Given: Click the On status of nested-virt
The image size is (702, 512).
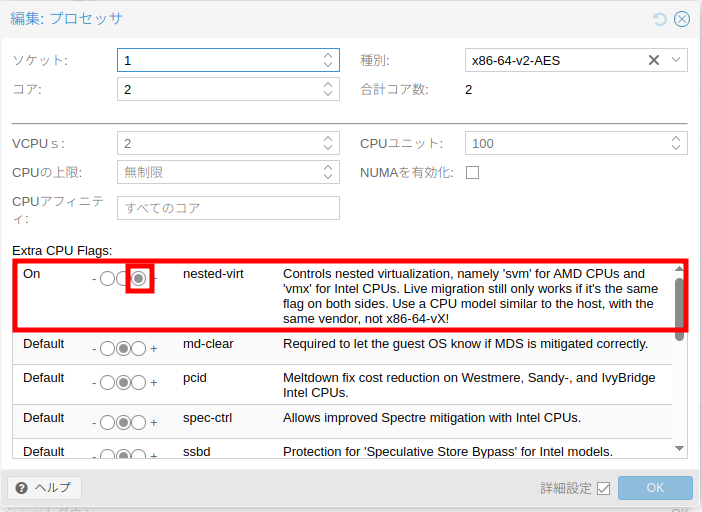Looking at the screenshot, I should [32, 273].
